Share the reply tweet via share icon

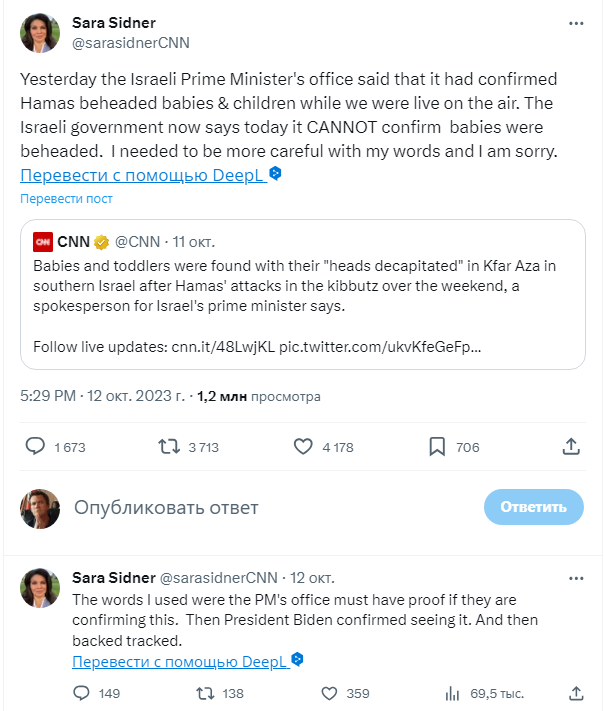click(x=576, y=693)
